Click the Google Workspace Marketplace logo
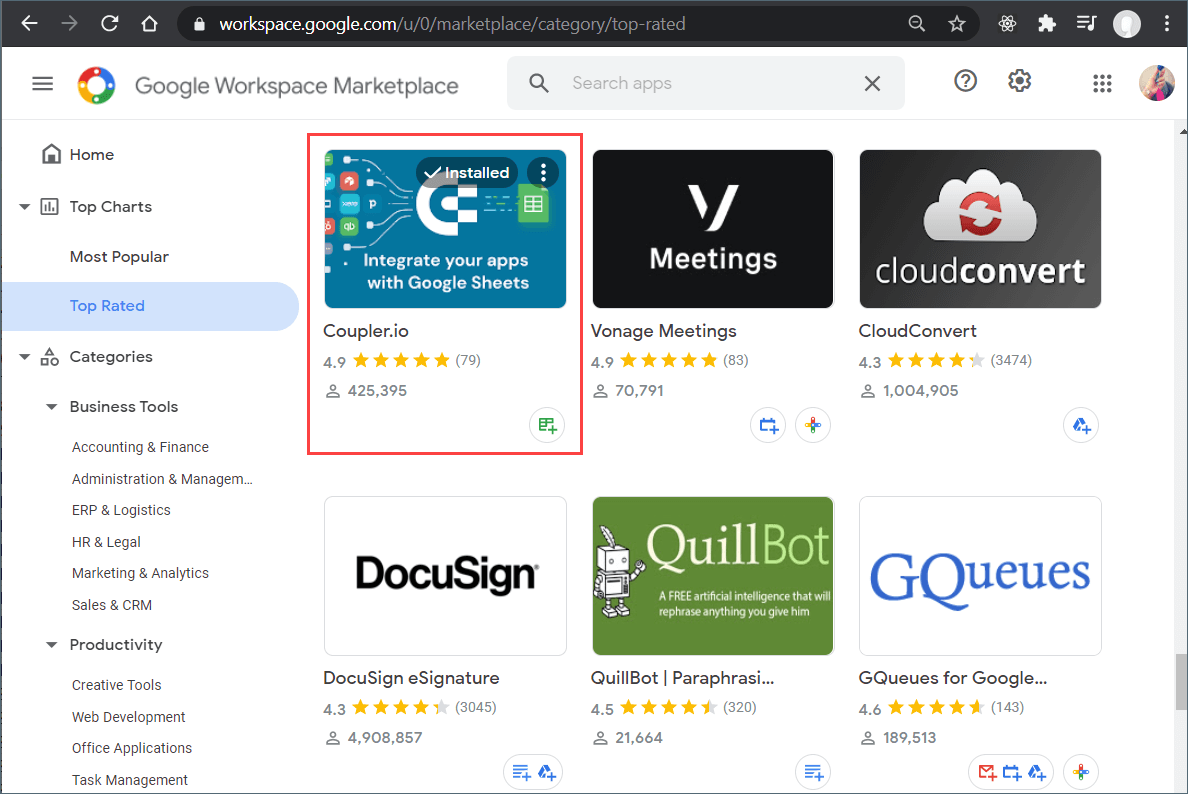The image size is (1188, 794). (x=96, y=85)
